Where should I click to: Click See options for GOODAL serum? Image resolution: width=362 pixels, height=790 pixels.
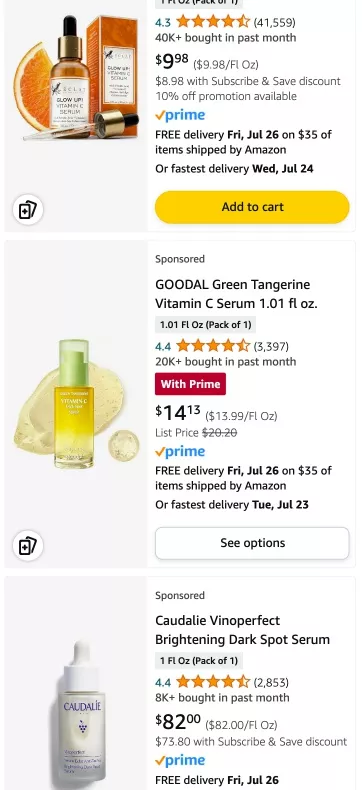pos(252,543)
